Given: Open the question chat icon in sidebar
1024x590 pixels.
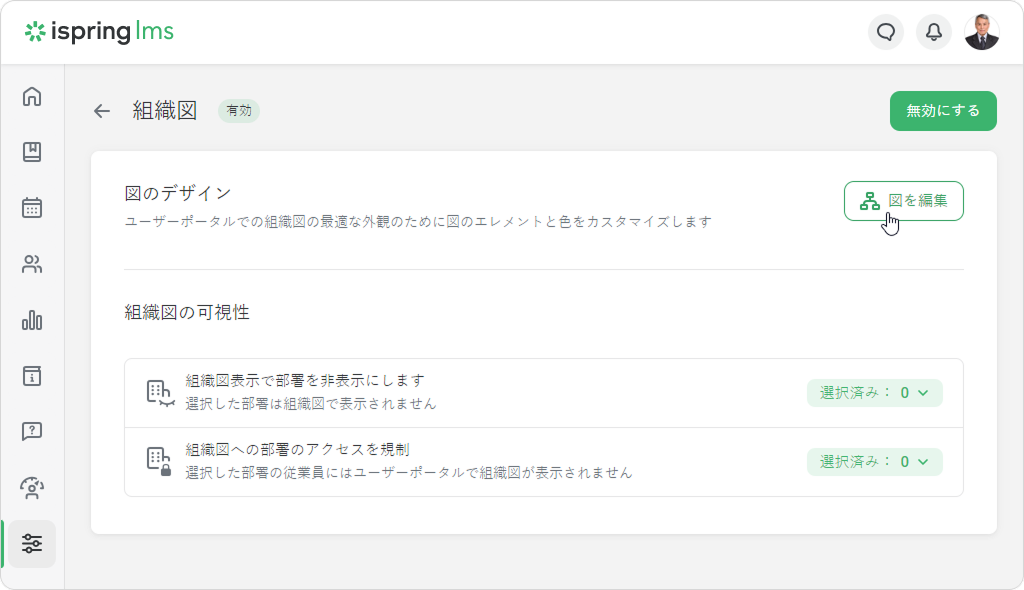Looking at the screenshot, I should tap(32, 432).
